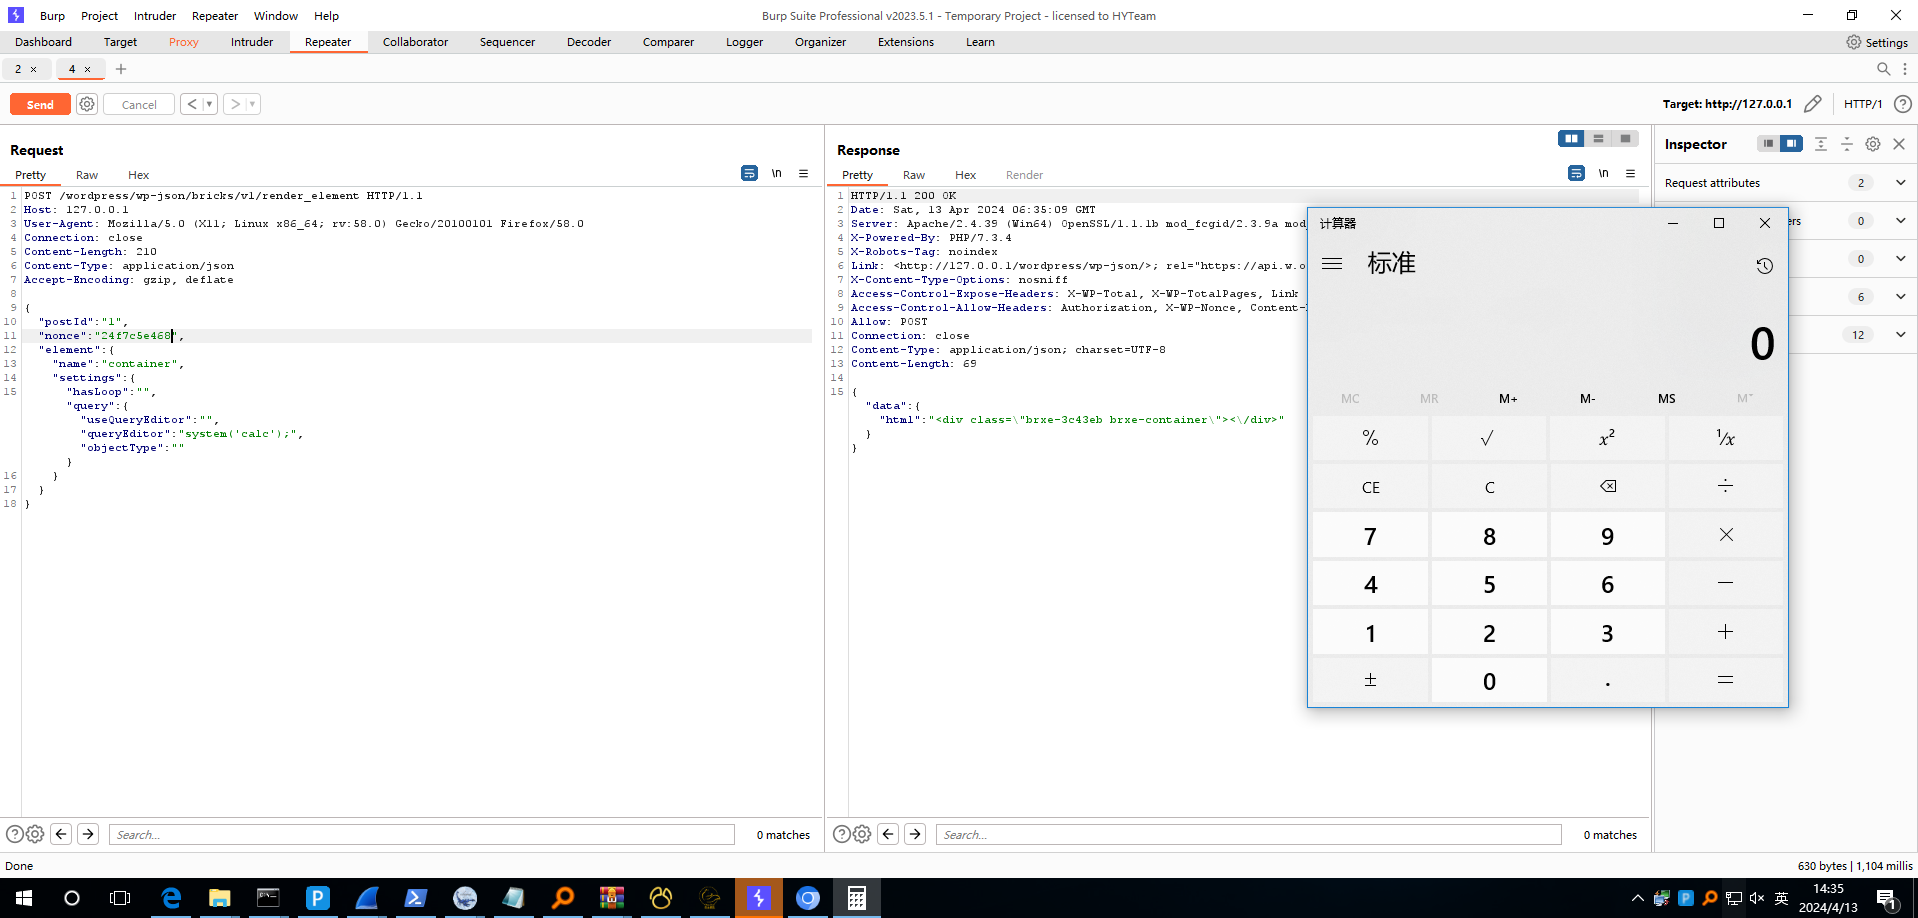Open the Help menu
Image resolution: width=1918 pixels, height=918 pixels.
326,16
